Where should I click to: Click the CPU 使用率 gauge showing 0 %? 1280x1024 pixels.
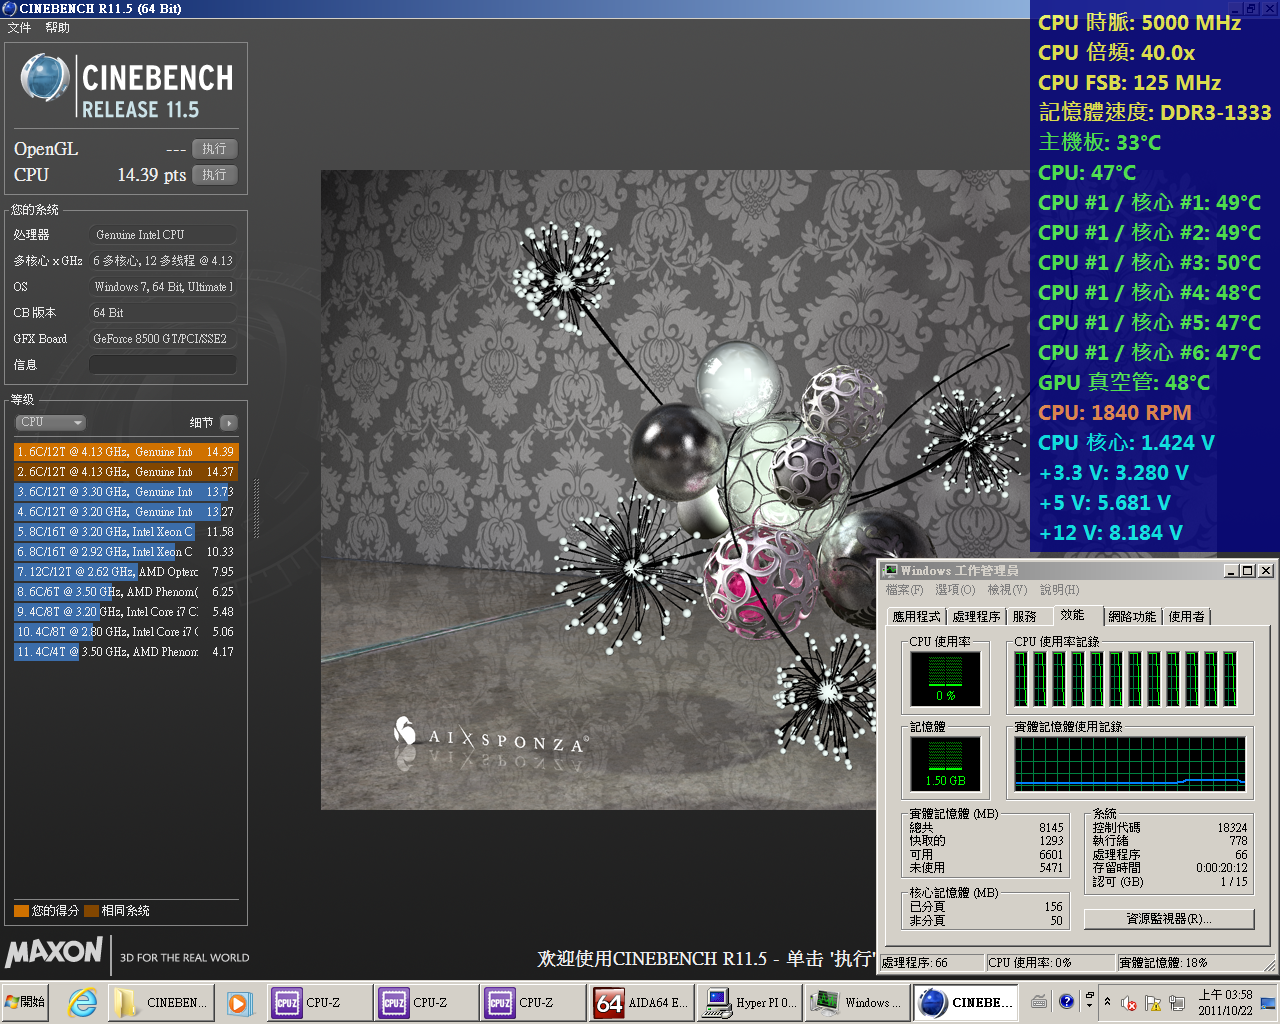pos(945,679)
